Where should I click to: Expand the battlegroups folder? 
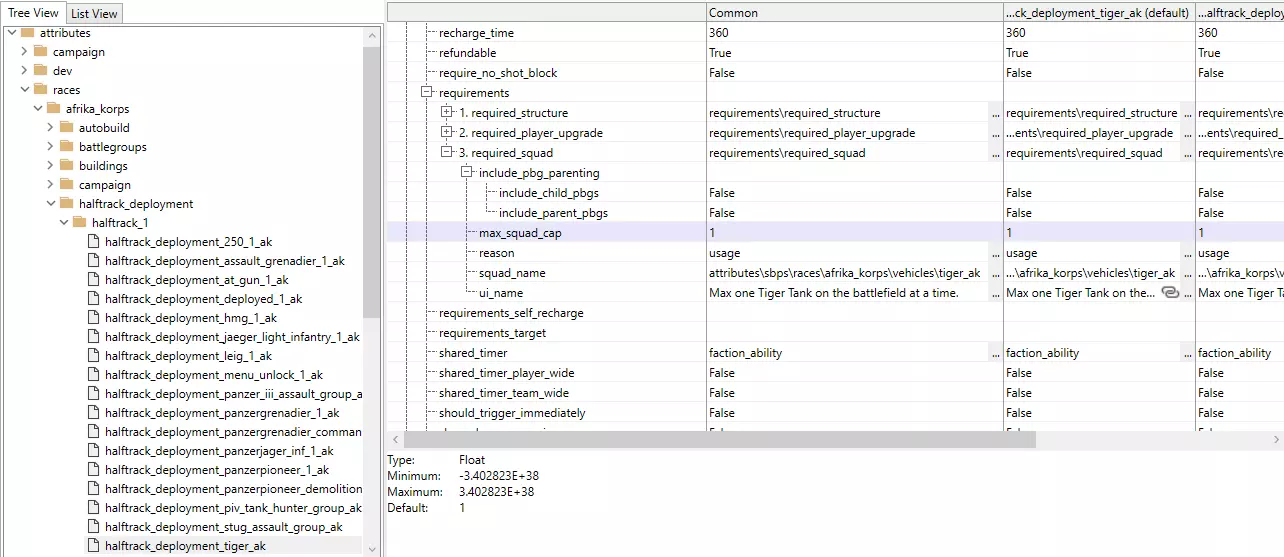pyautogui.click(x=50, y=147)
